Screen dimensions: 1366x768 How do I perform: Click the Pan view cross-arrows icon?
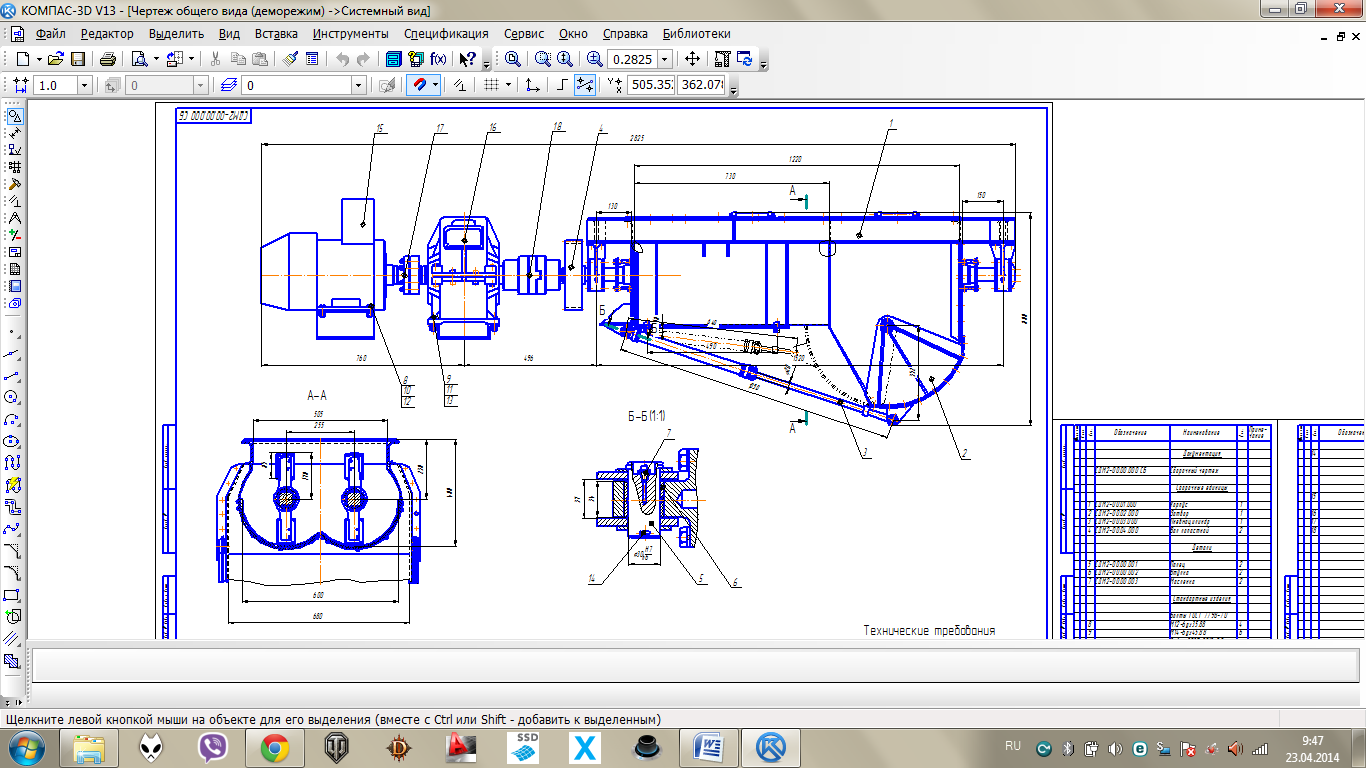(x=692, y=59)
